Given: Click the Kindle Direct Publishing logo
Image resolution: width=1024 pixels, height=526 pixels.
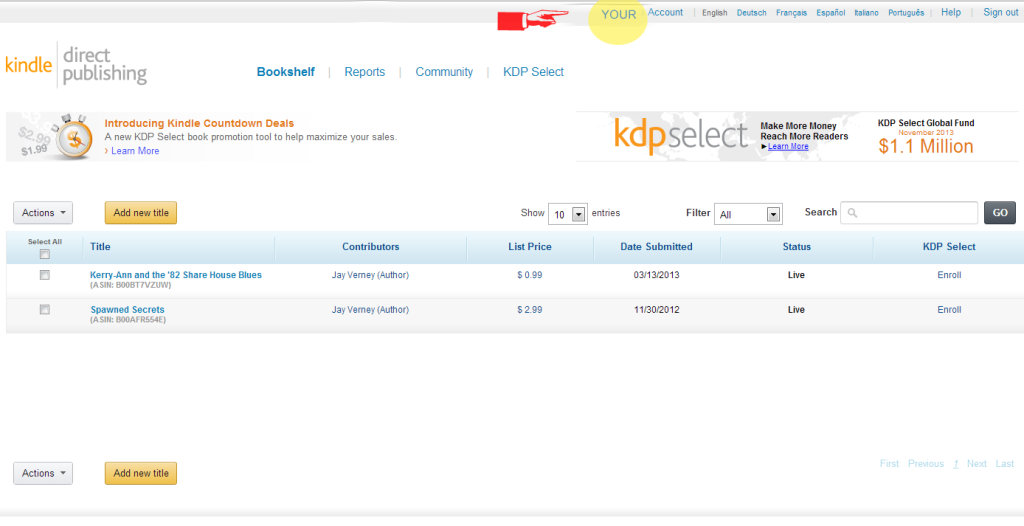Looking at the screenshot, I should pyautogui.click(x=76, y=64).
